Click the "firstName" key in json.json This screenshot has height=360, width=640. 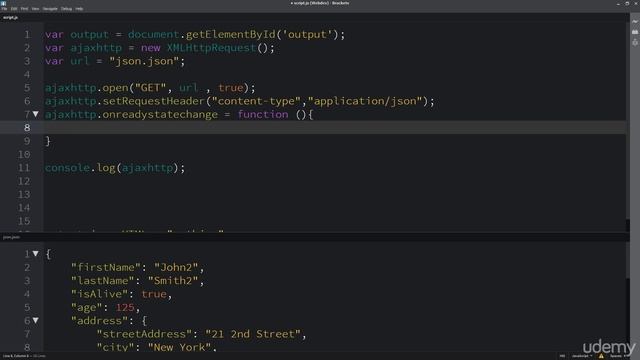click(x=105, y=267)
